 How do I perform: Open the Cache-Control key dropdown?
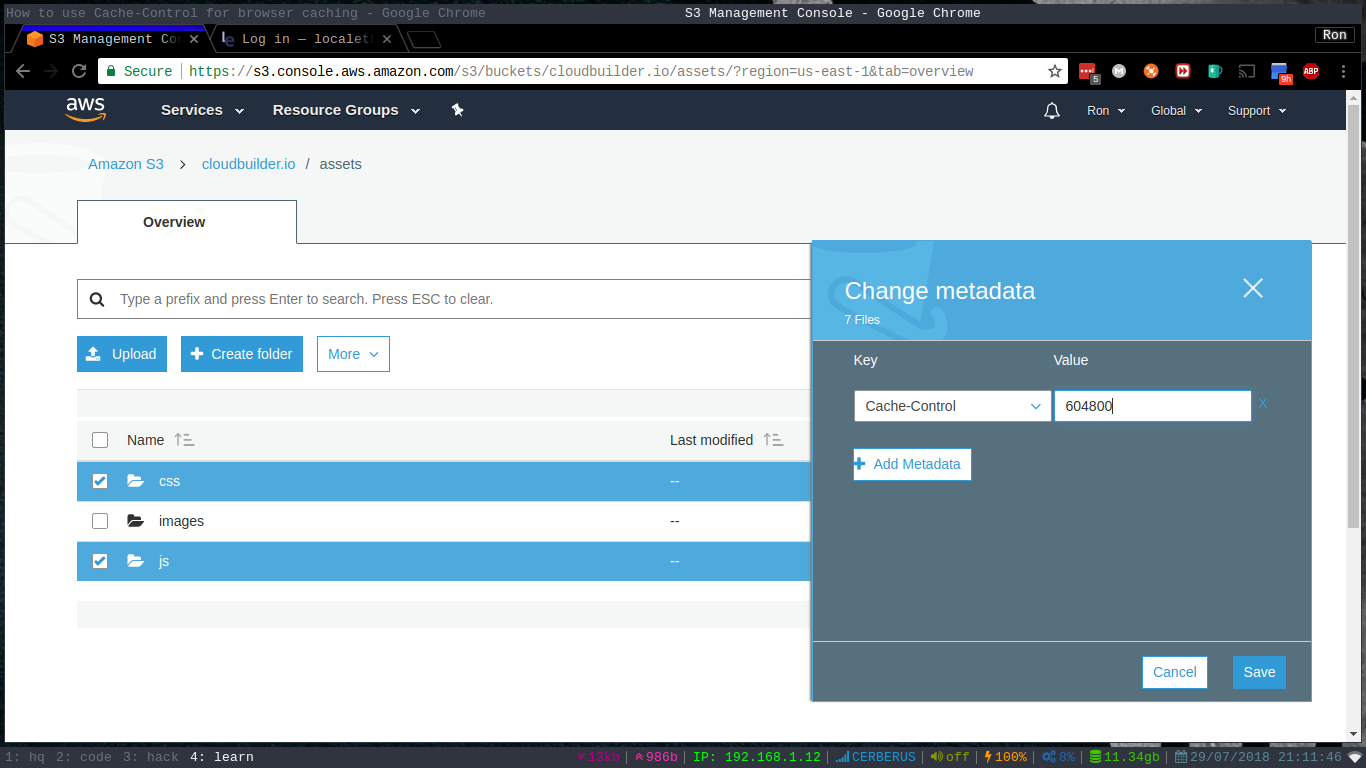[x=951, y=406]
